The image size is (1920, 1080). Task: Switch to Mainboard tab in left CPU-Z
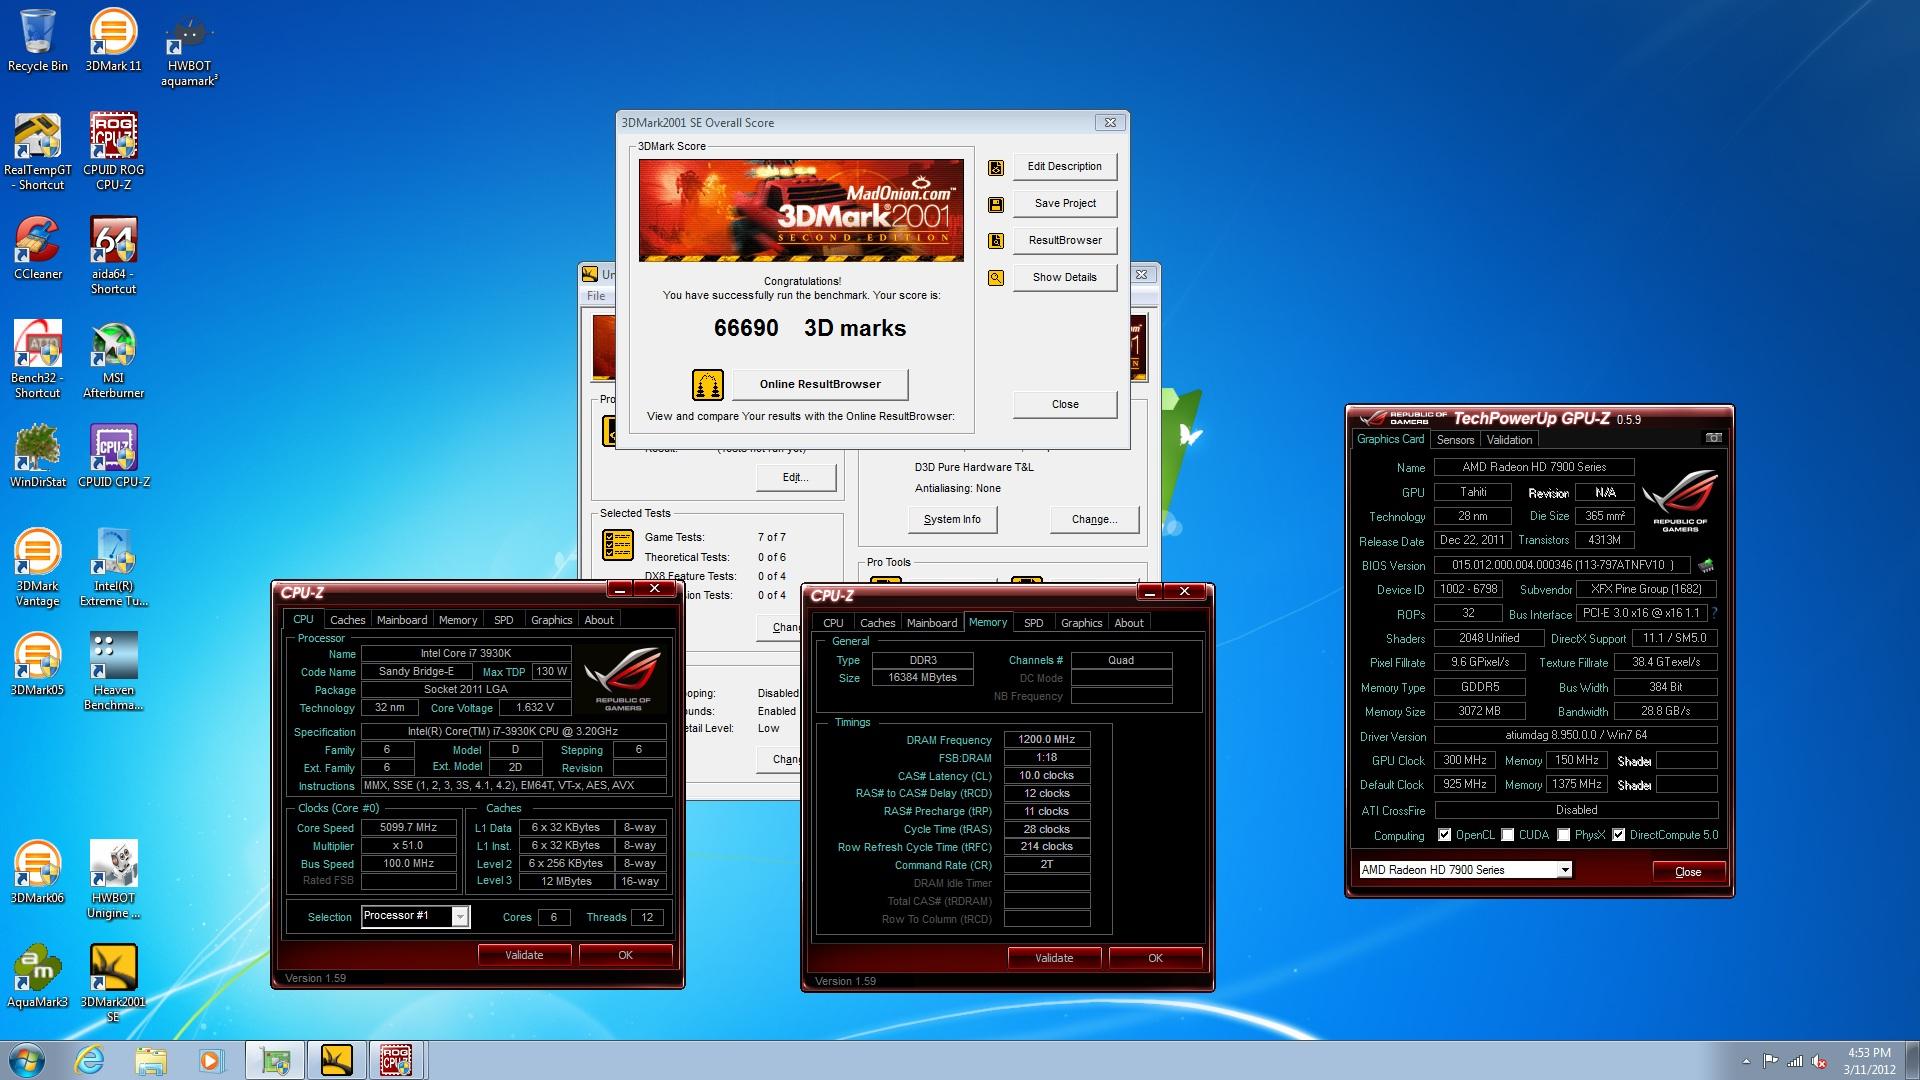(x=402, y=620)
